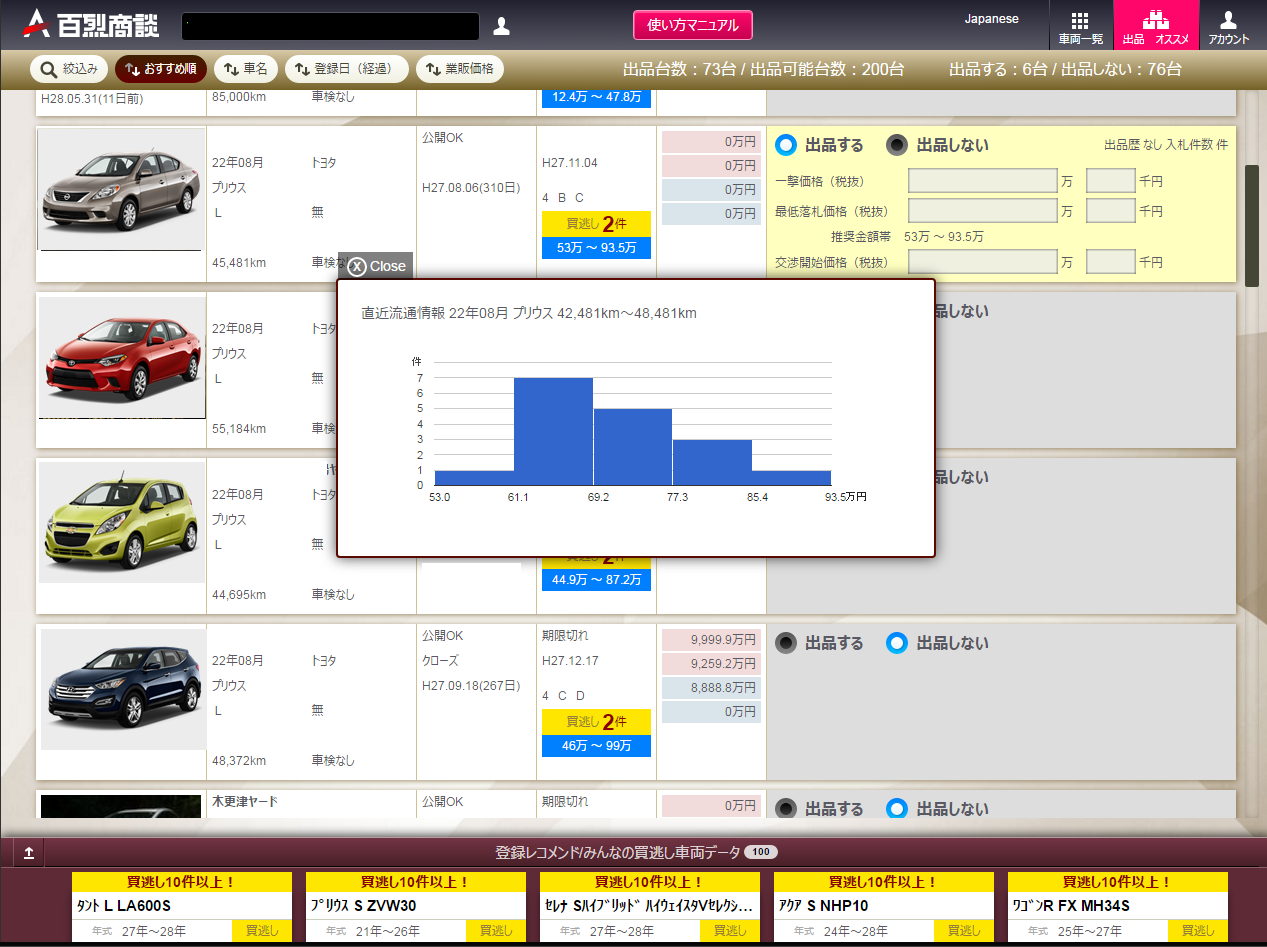Click 買逃し on the ﾌﾟﾘｳｽ S ZVW30 card
The image size is (1267, 947).
(x=495, y=931)
